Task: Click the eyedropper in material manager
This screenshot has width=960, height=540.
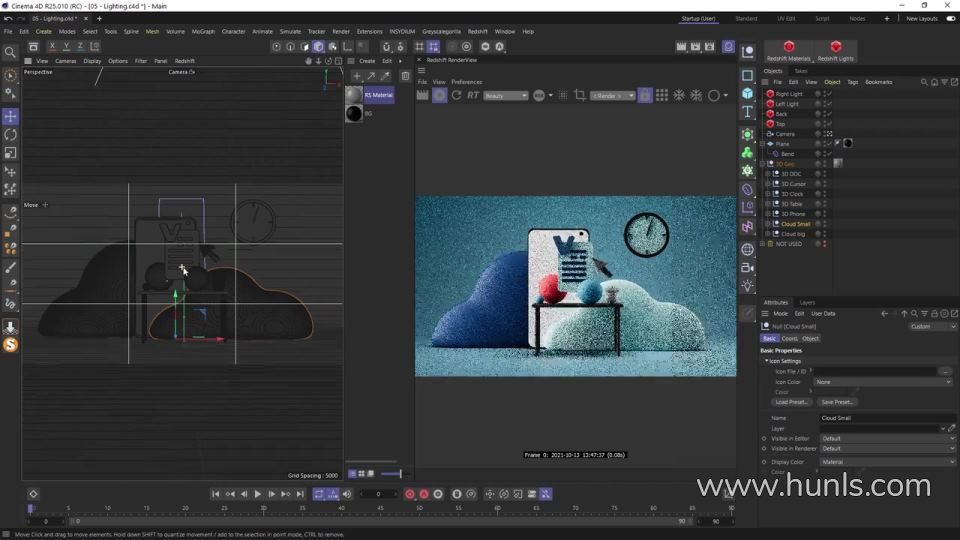Action: click(386, 76)
